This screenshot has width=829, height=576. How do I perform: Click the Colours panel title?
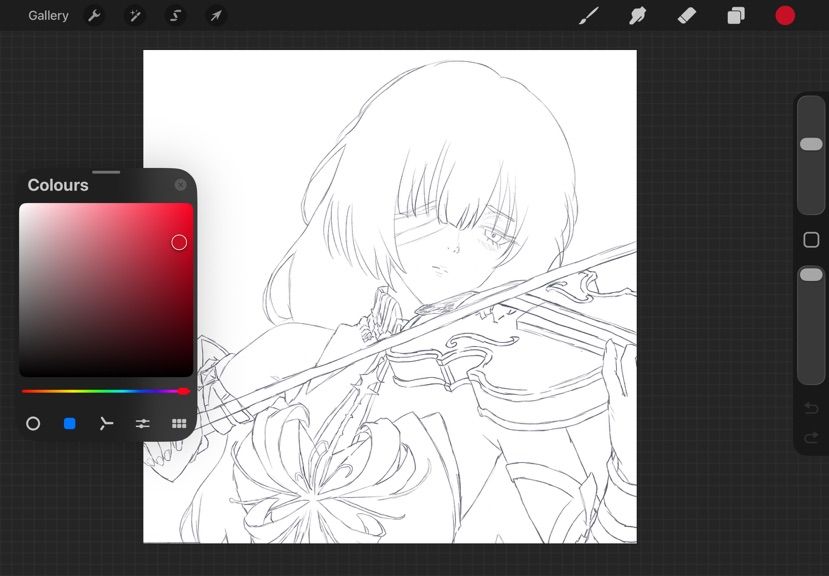click(x=58, y=185)
